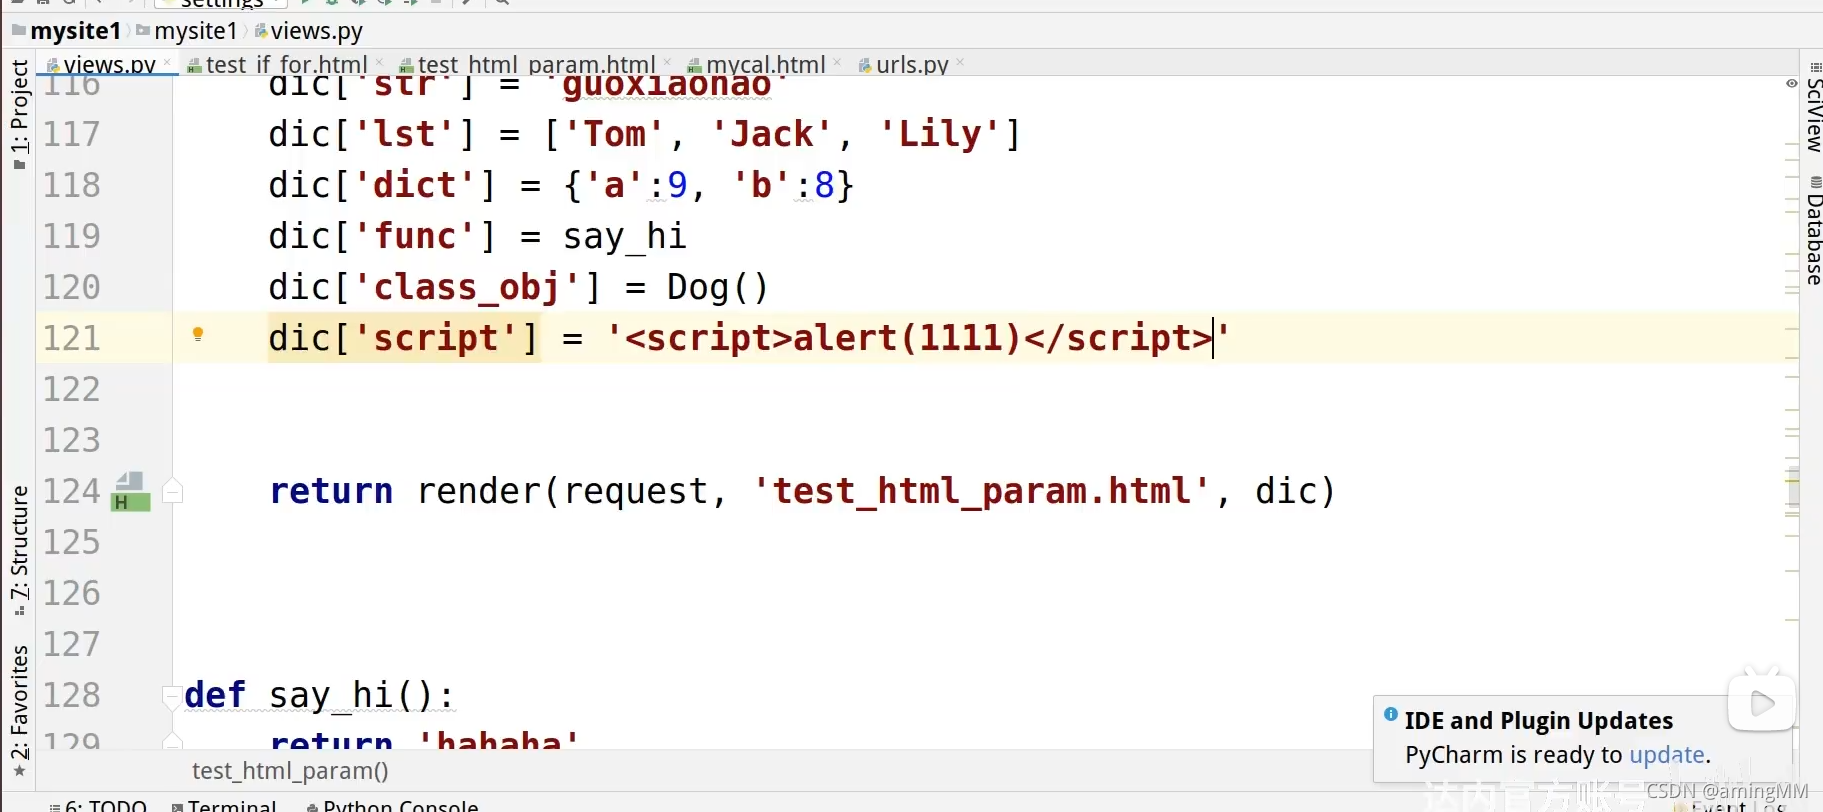Click the 'Lily' string on line 117
The height and width of the screenshot is (812, 1823).
[940, 134]
